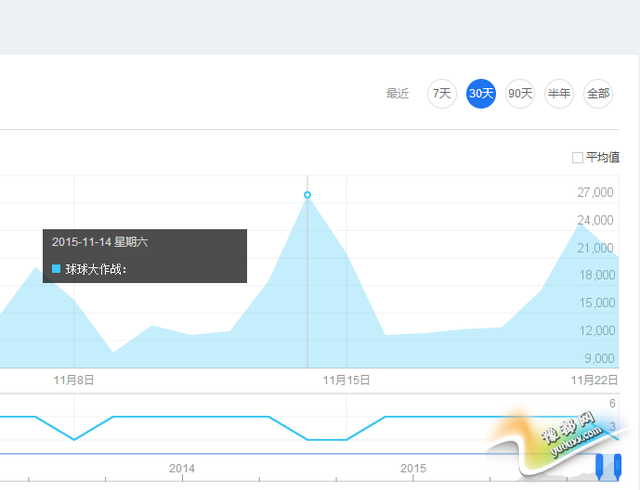
Task: Select the 7天 time range
Action: 441,94
